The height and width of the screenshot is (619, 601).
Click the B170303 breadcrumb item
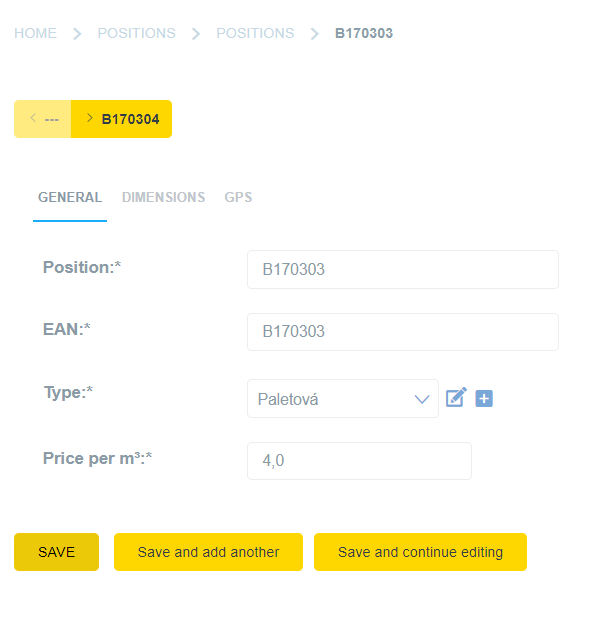pos(364,33)
